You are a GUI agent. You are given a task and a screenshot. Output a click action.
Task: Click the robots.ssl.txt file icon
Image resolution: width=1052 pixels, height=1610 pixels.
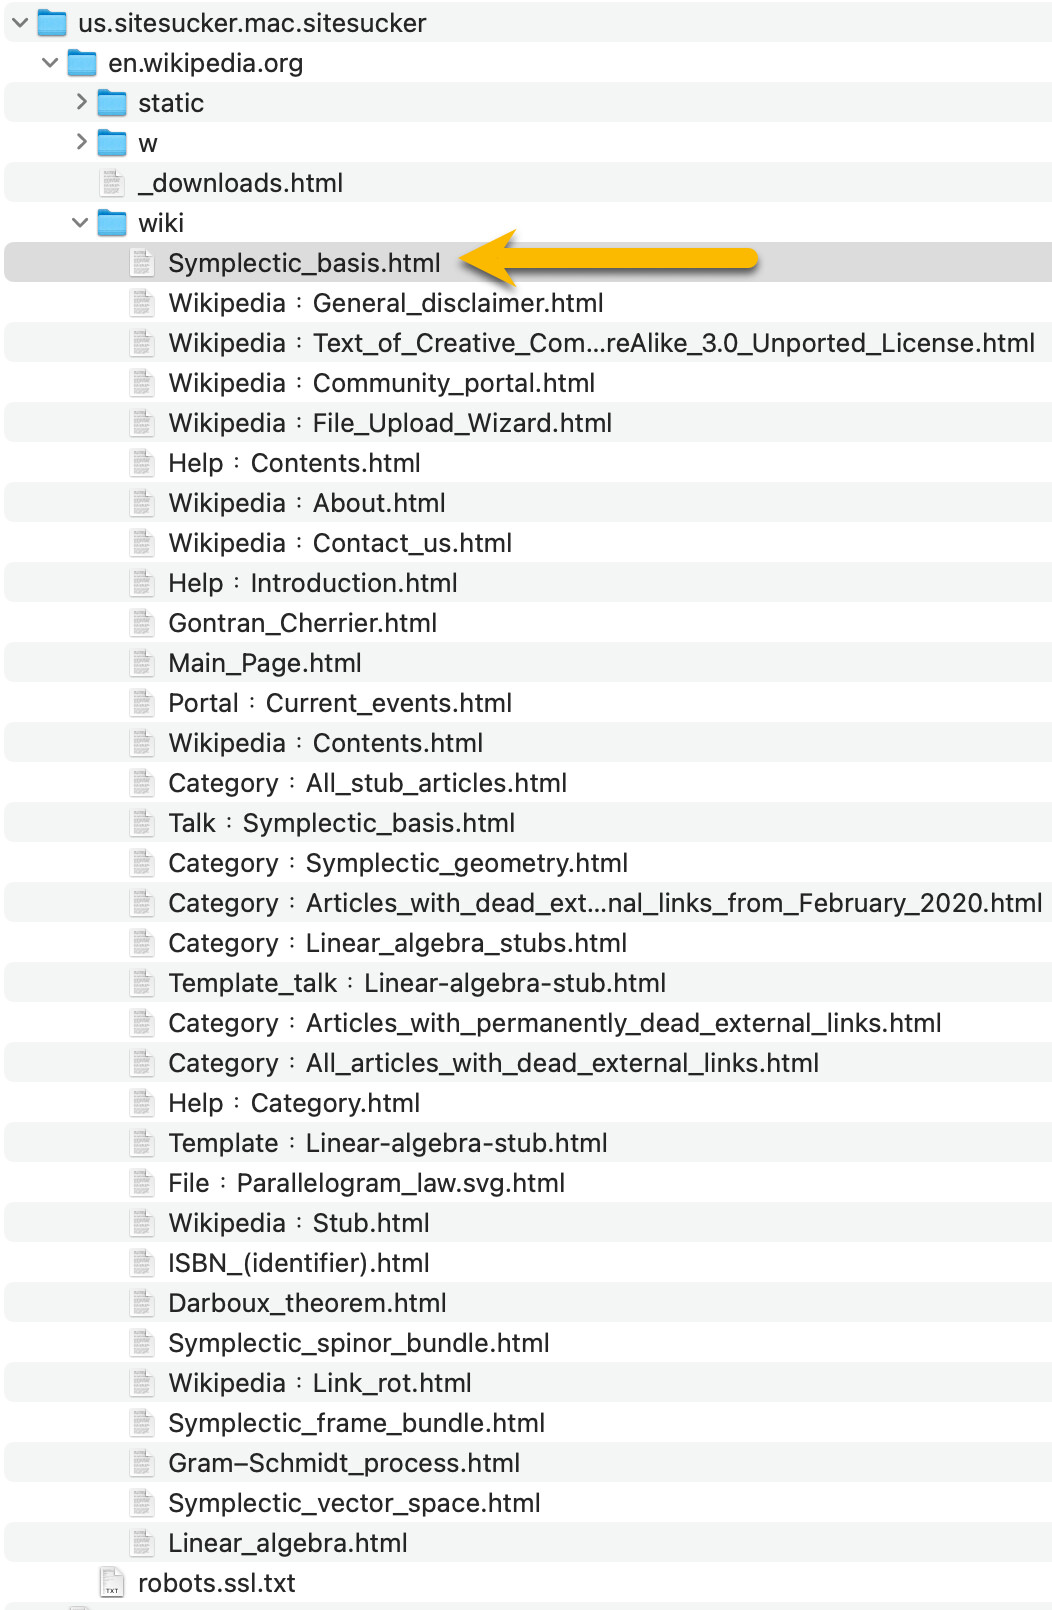pyautogui.click(x=112, y=1582)
